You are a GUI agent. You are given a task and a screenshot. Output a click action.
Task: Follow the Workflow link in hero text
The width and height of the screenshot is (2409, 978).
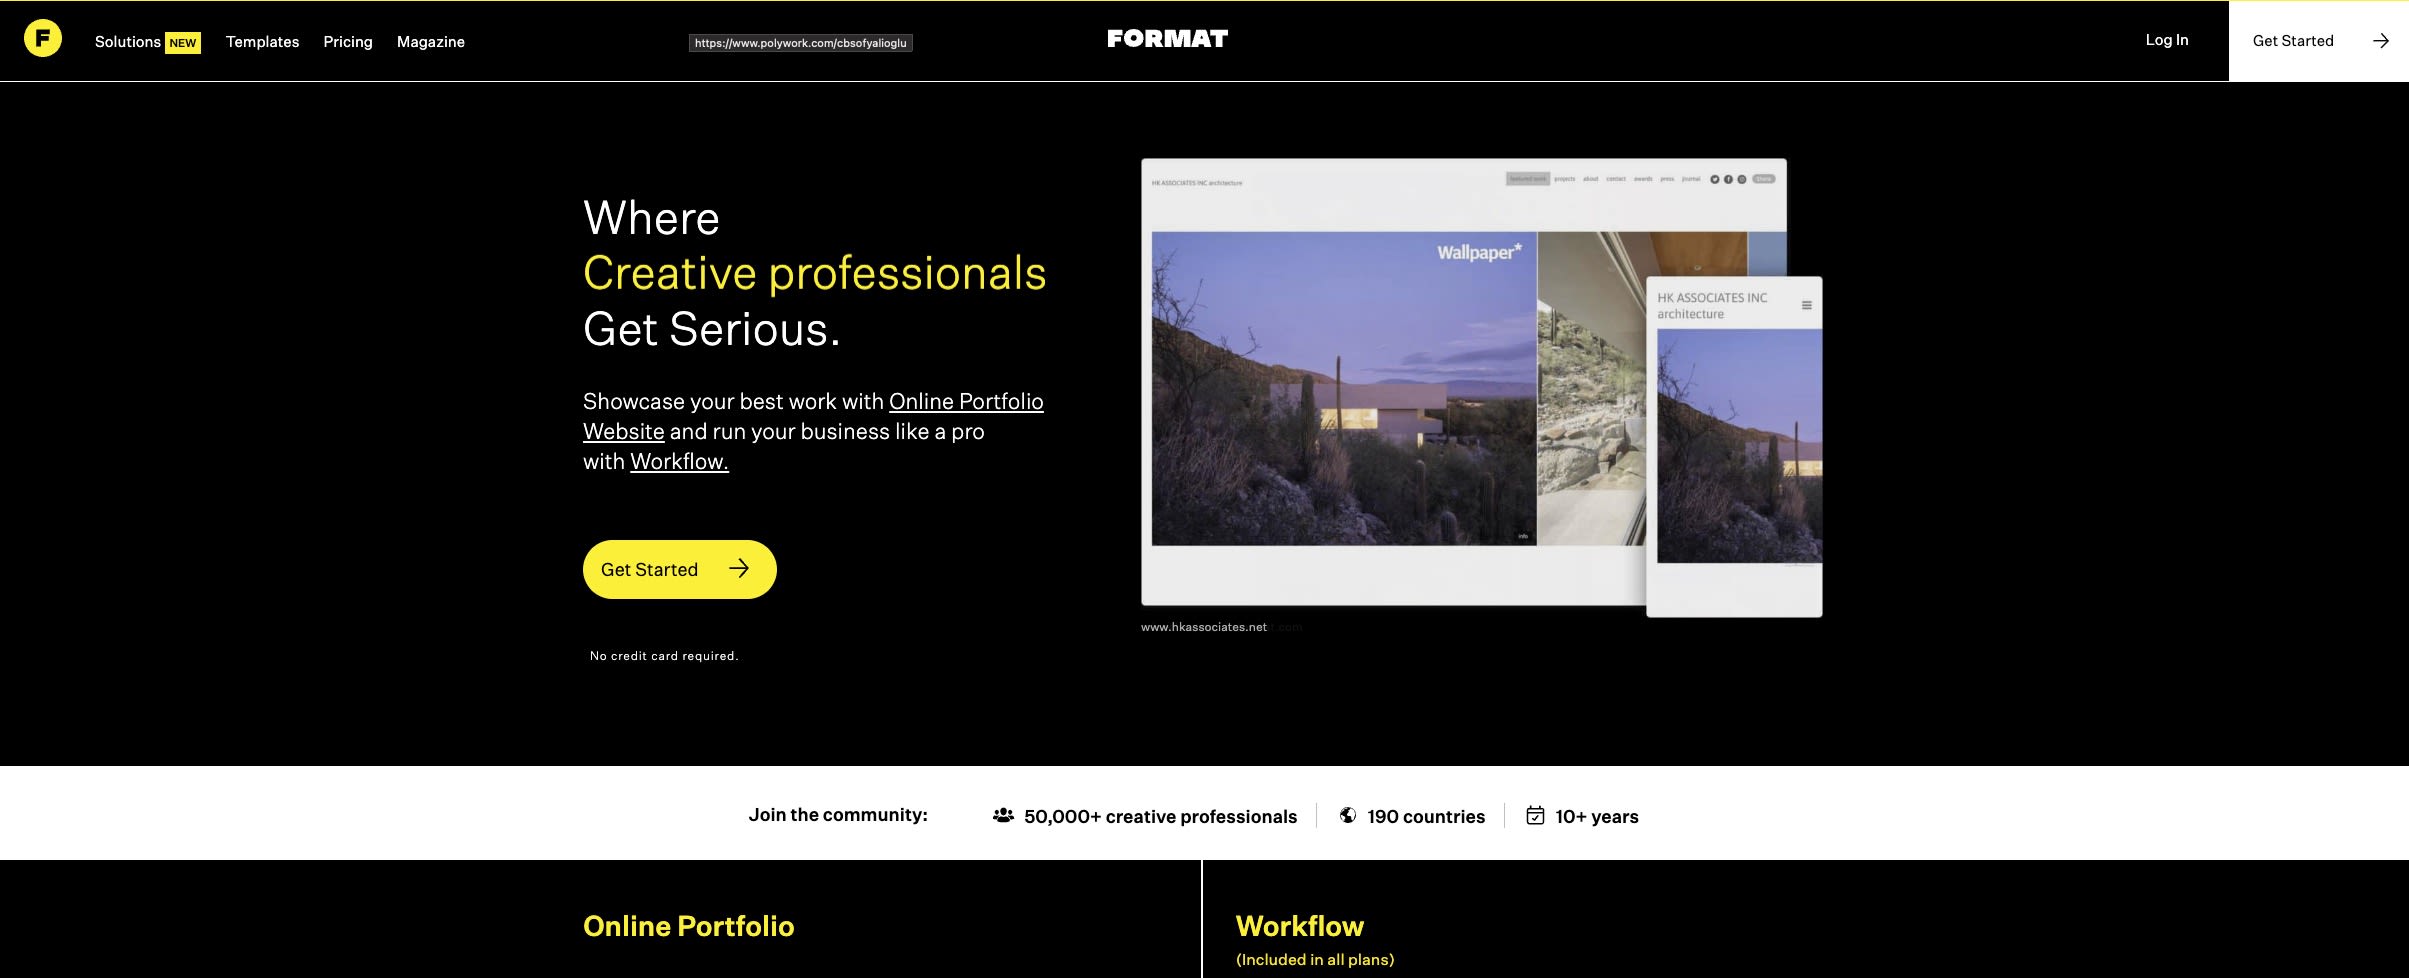tap(679, 461)
